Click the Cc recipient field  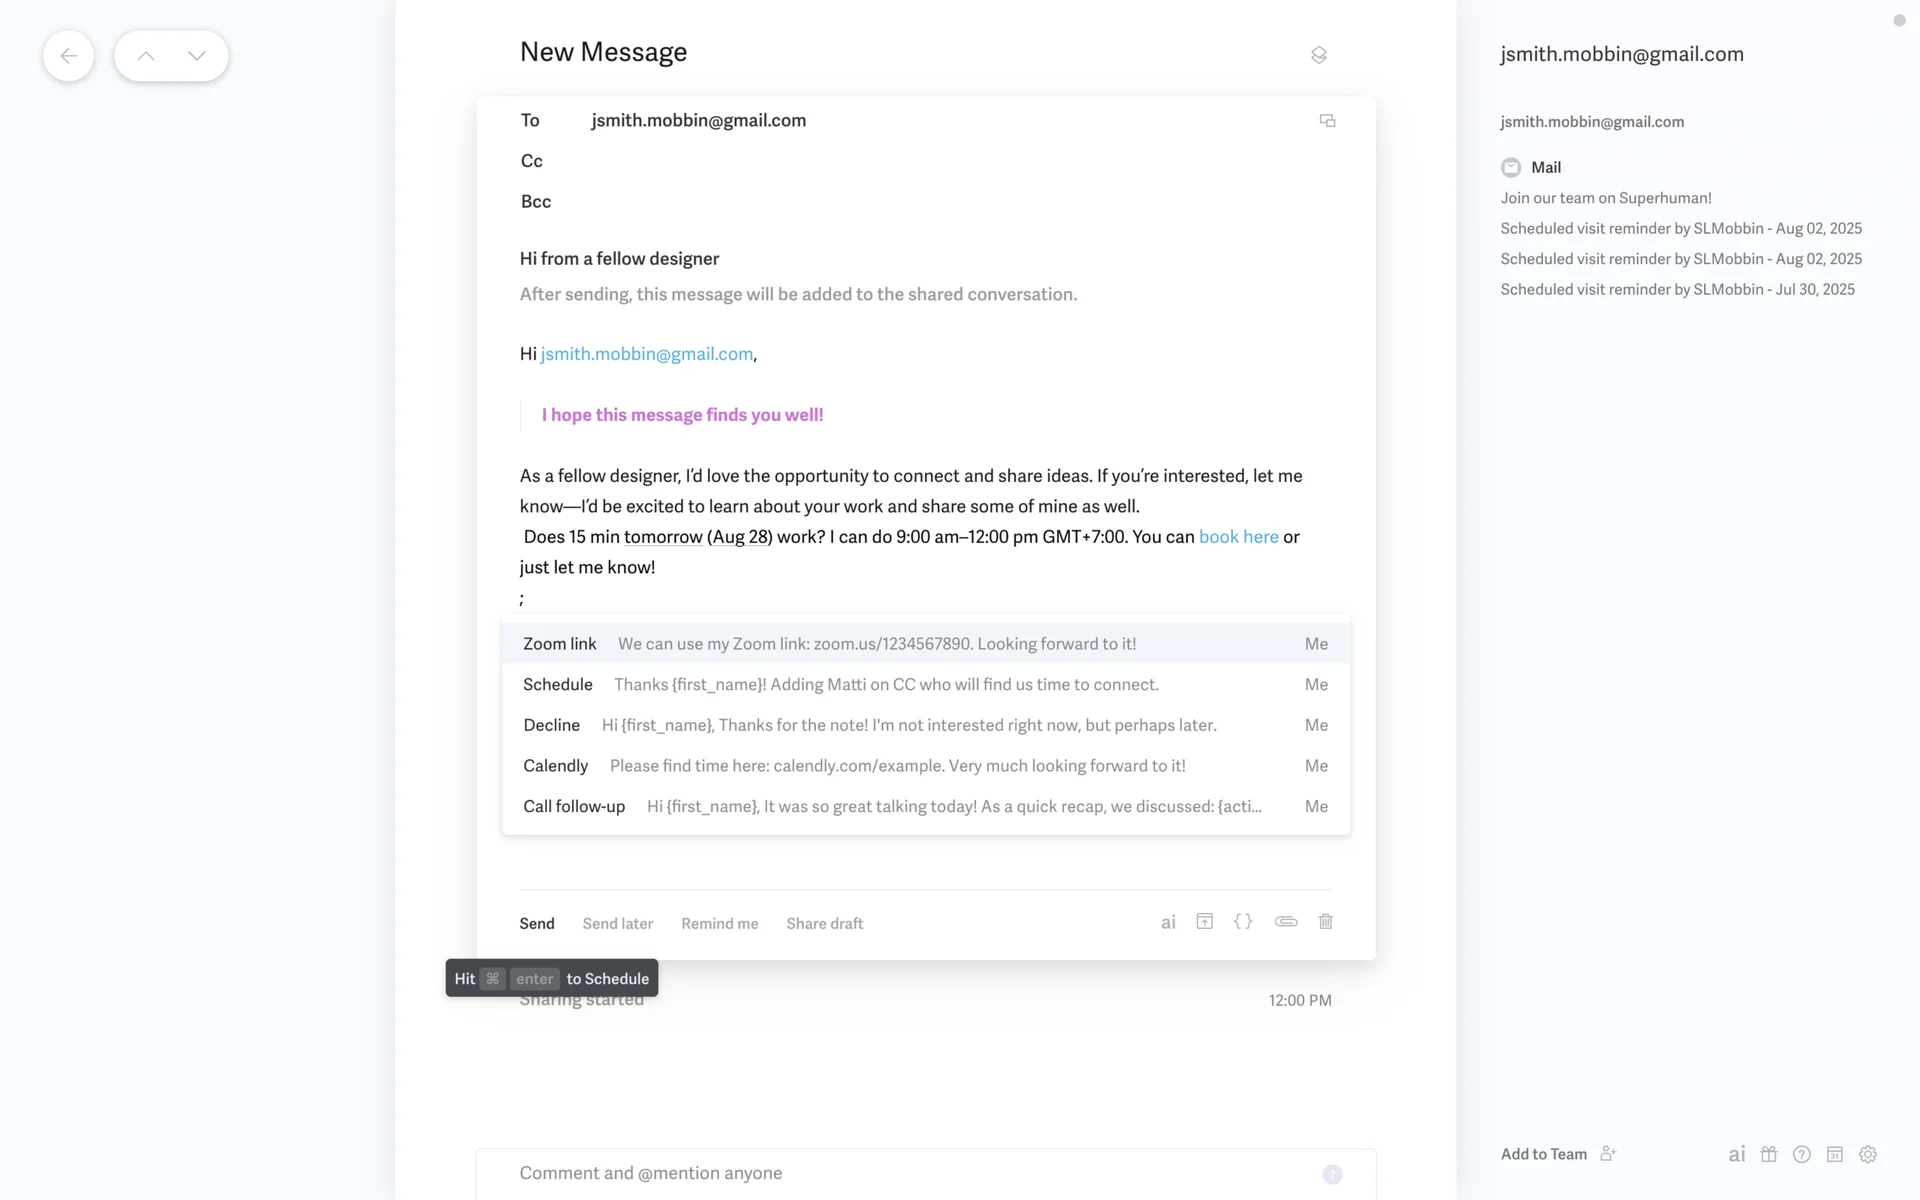click(x=900, y=161)
